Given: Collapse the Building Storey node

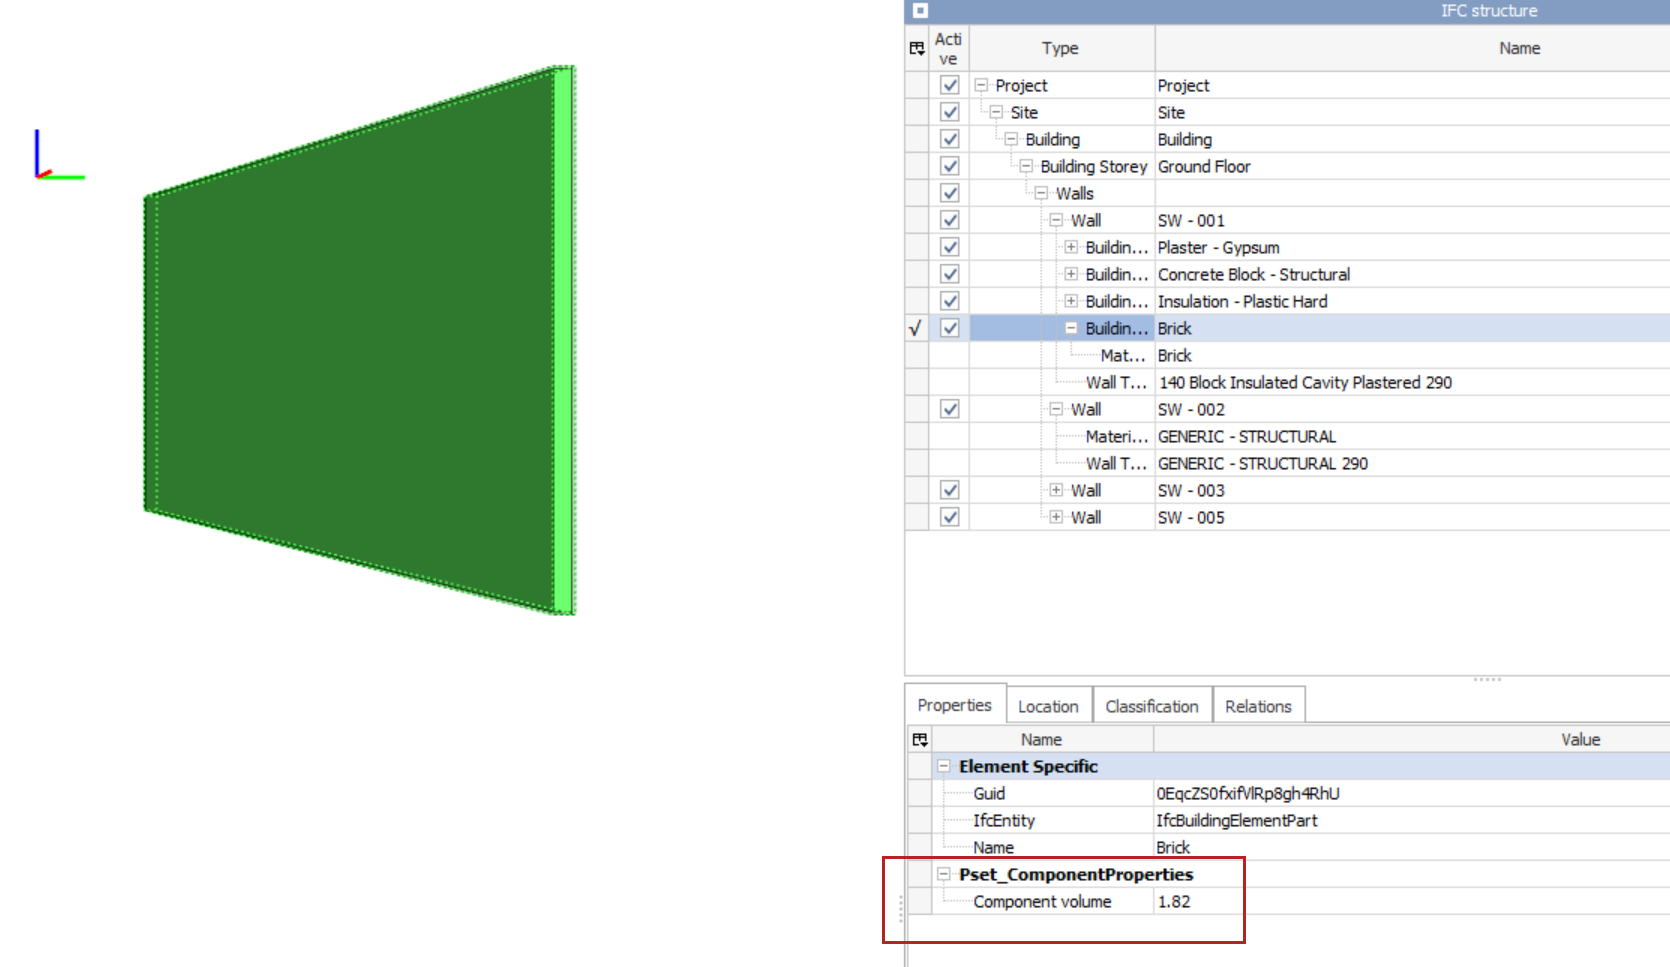Looking at the screenshot, I should tap(1026, 166).
